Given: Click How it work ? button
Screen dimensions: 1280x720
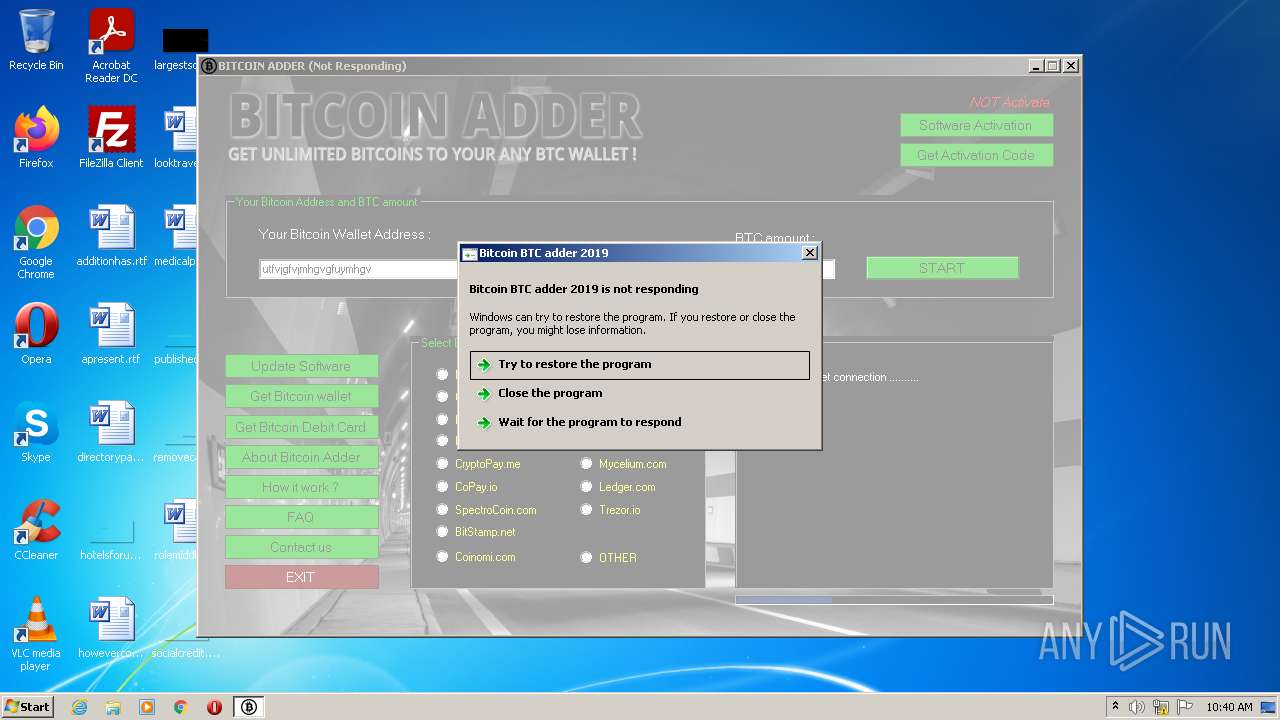Looking at the screenshot, I should pyautogui.click(x=301, y=487).
